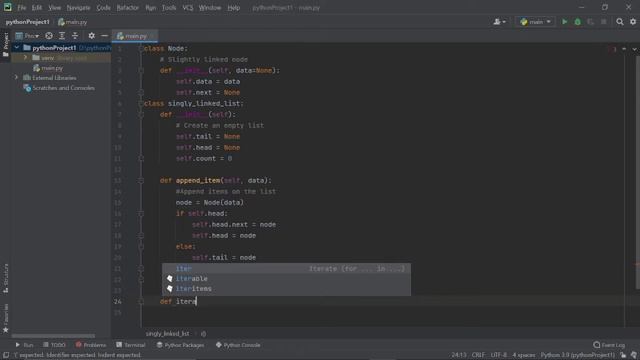The height and width of the screenshot is (360, 640).
Task: Open the TODO tool window
Action: [x=54, y=345]
